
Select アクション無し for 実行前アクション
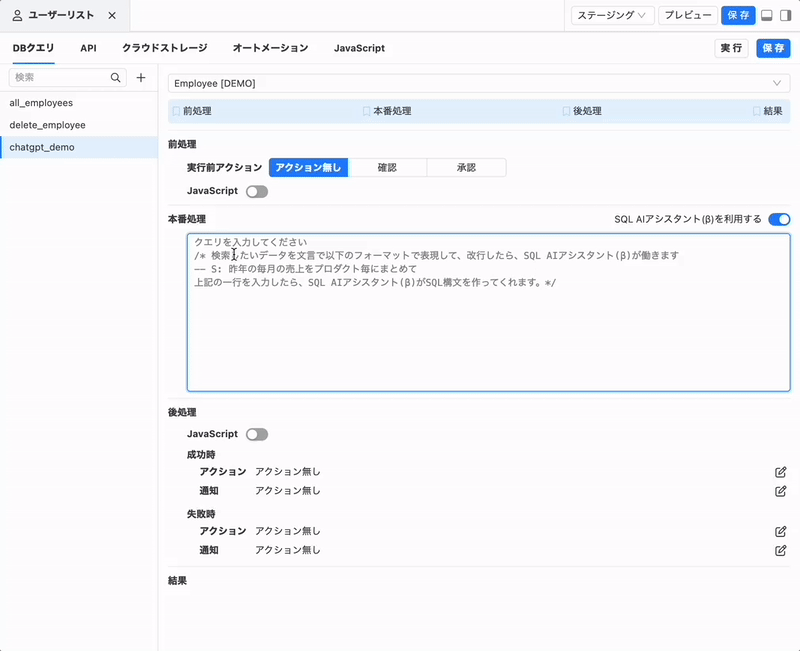(x=309, y=167)
